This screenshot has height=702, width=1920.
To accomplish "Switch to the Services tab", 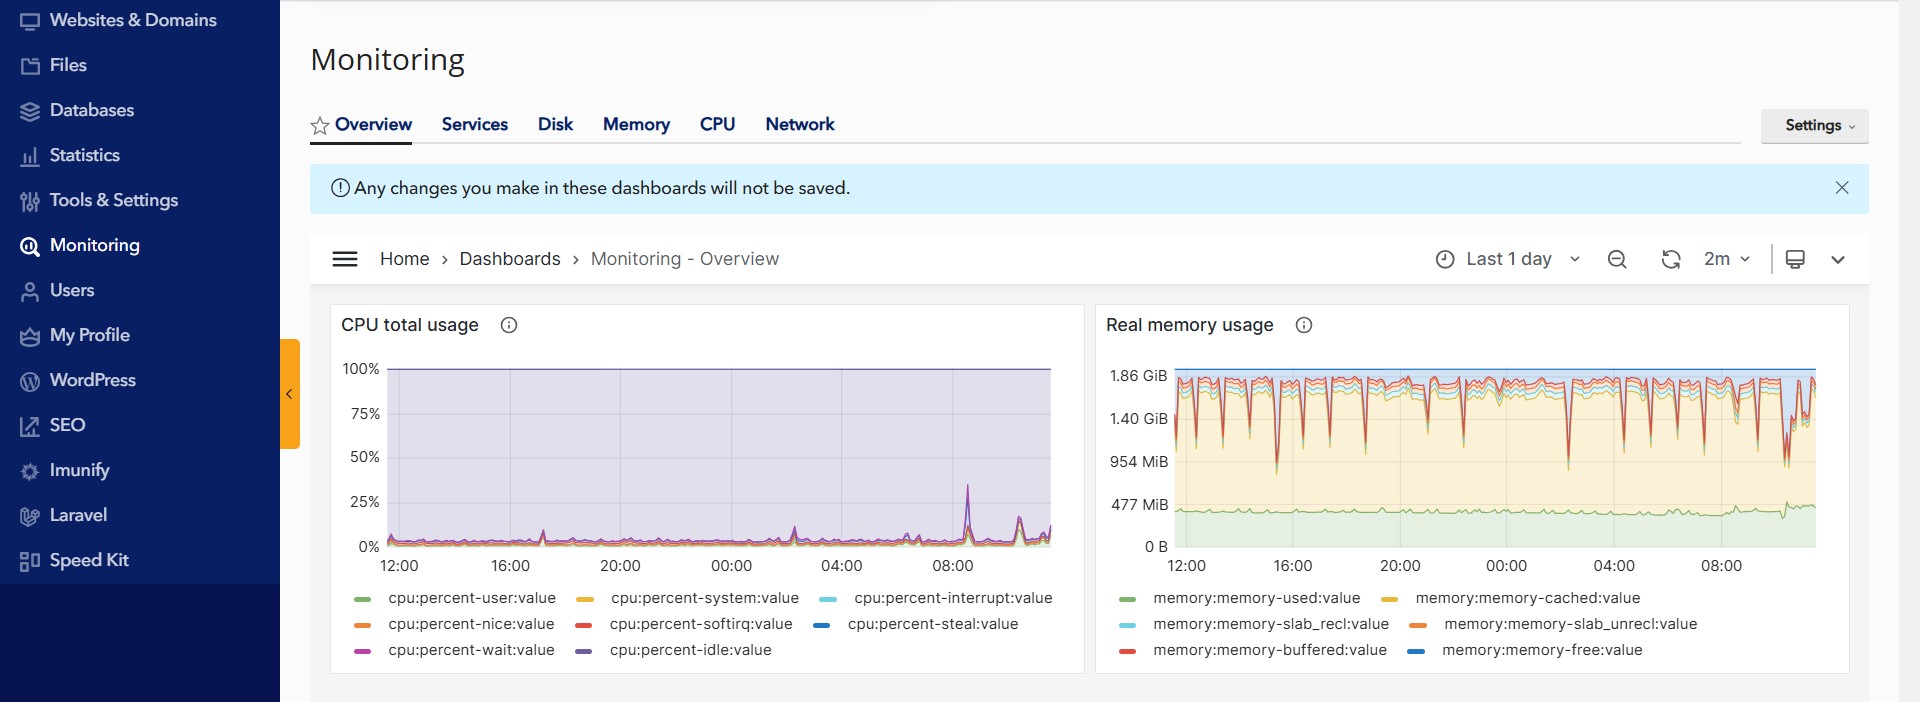I will pos(475,125).
